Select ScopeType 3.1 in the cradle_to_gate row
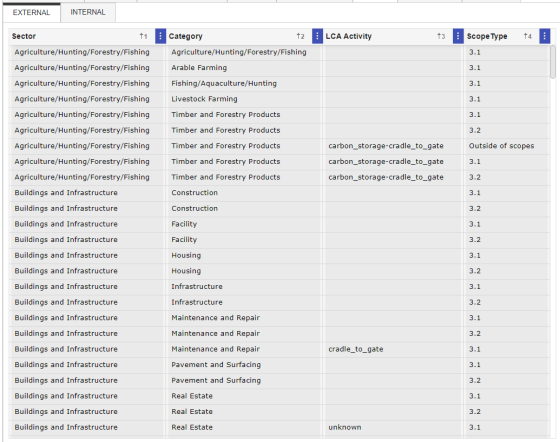560x442 pixels. [x=507, y=349]
